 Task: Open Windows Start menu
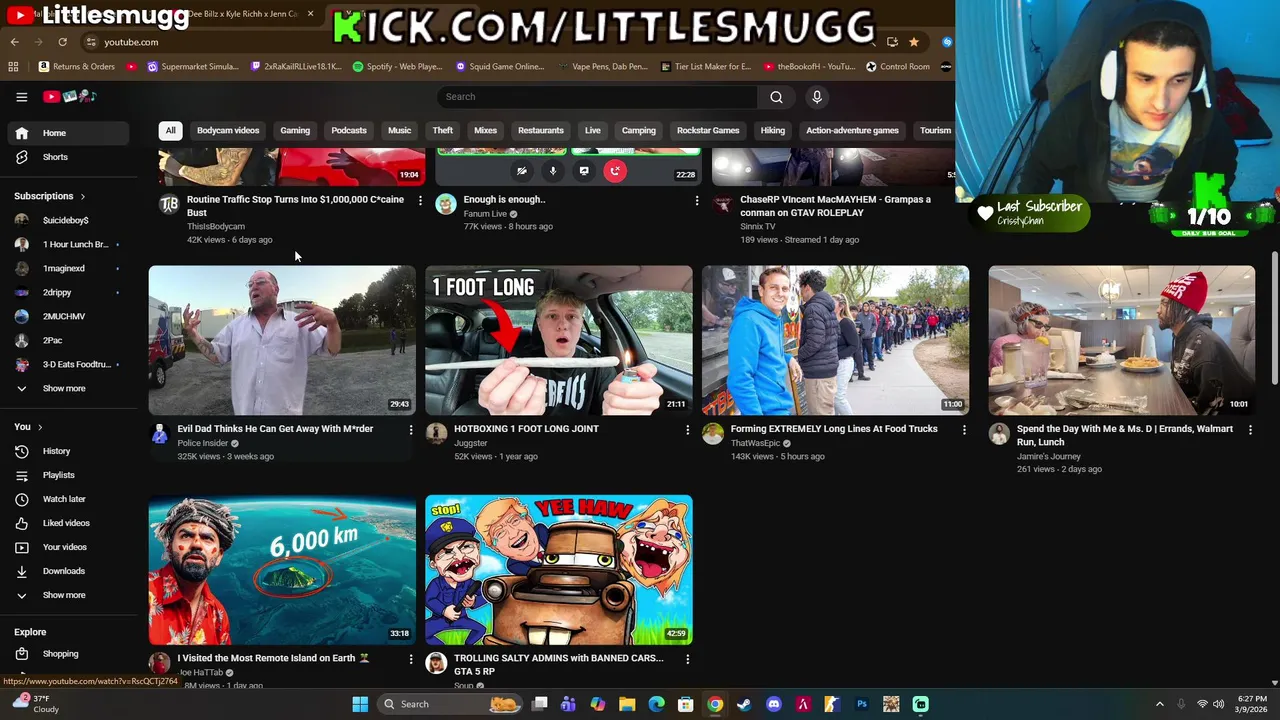tap(360, 704)
